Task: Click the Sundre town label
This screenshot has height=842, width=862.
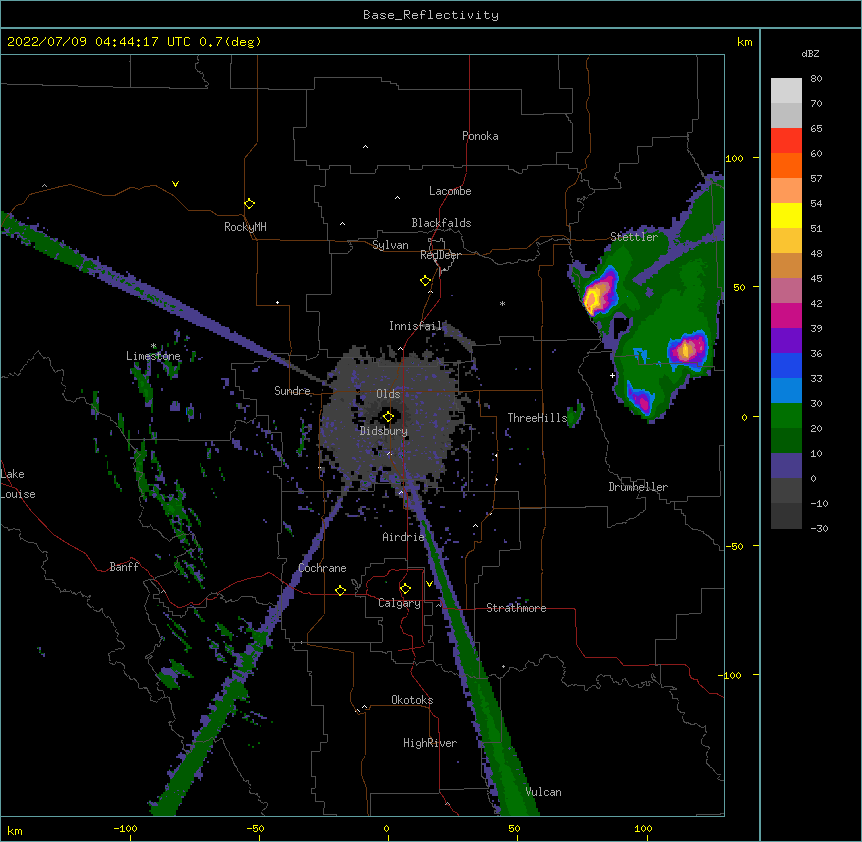Action: pyautogui.click(x=292, y=391)
